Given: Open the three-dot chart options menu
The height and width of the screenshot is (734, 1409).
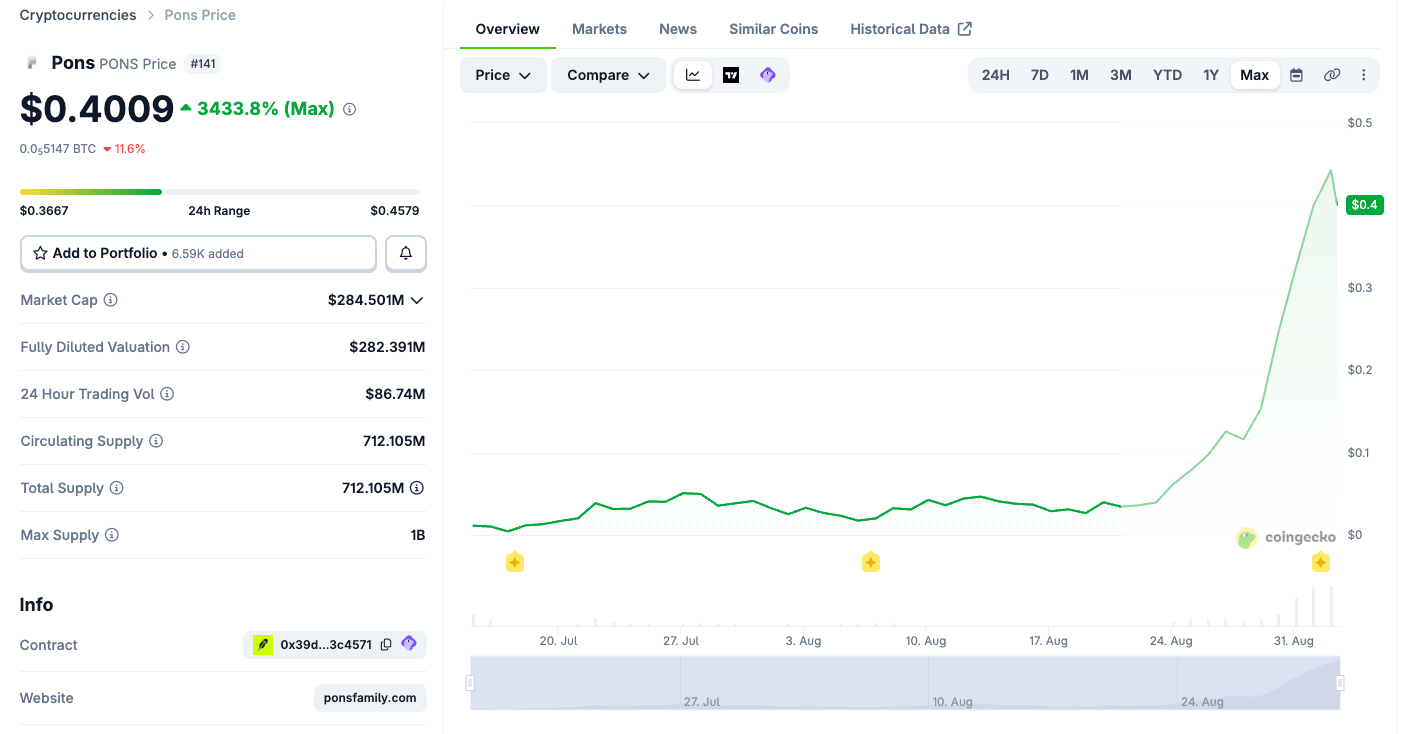Looking at the screenshot, I should 1364,75.
